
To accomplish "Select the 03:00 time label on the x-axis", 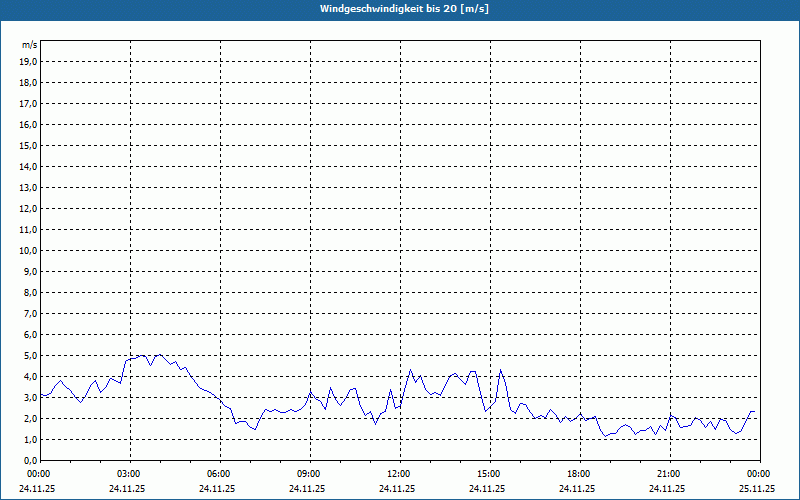I will (129, 474).
